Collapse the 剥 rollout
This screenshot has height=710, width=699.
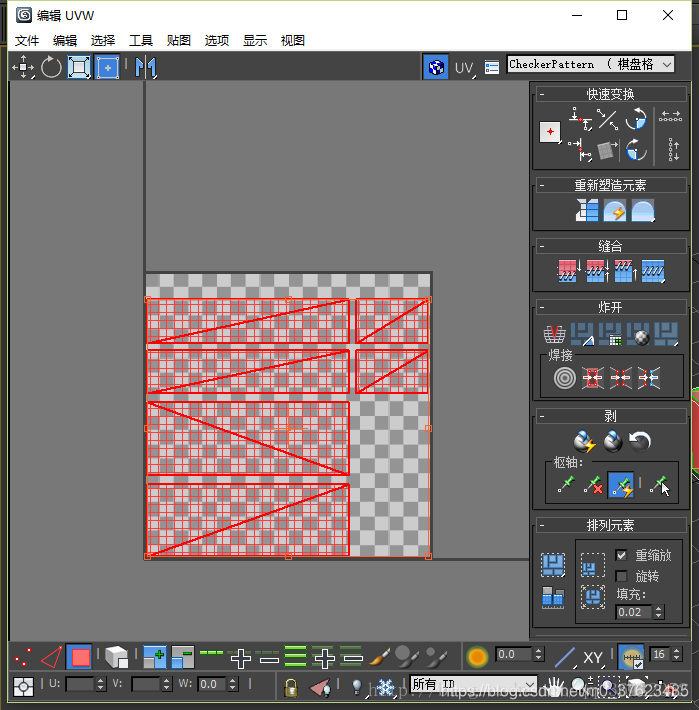pyautogui.click(x=611, y=416)
